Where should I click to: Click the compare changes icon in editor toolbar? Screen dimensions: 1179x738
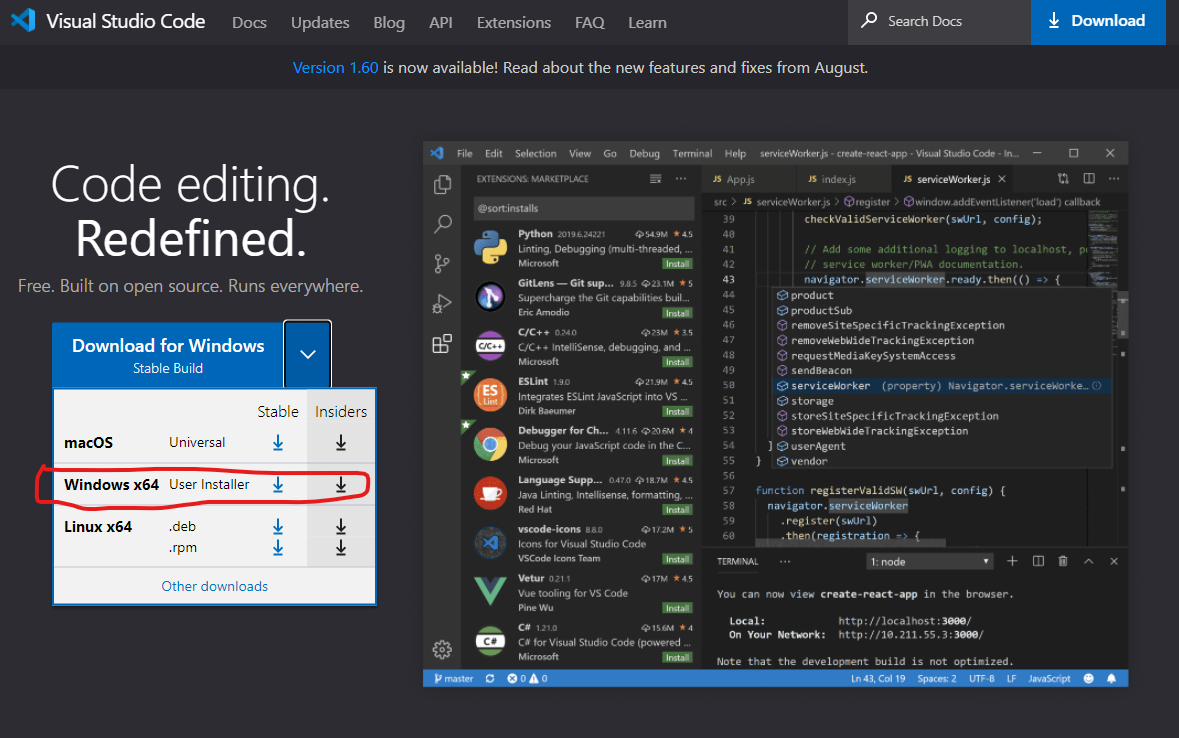(1063, 178)
